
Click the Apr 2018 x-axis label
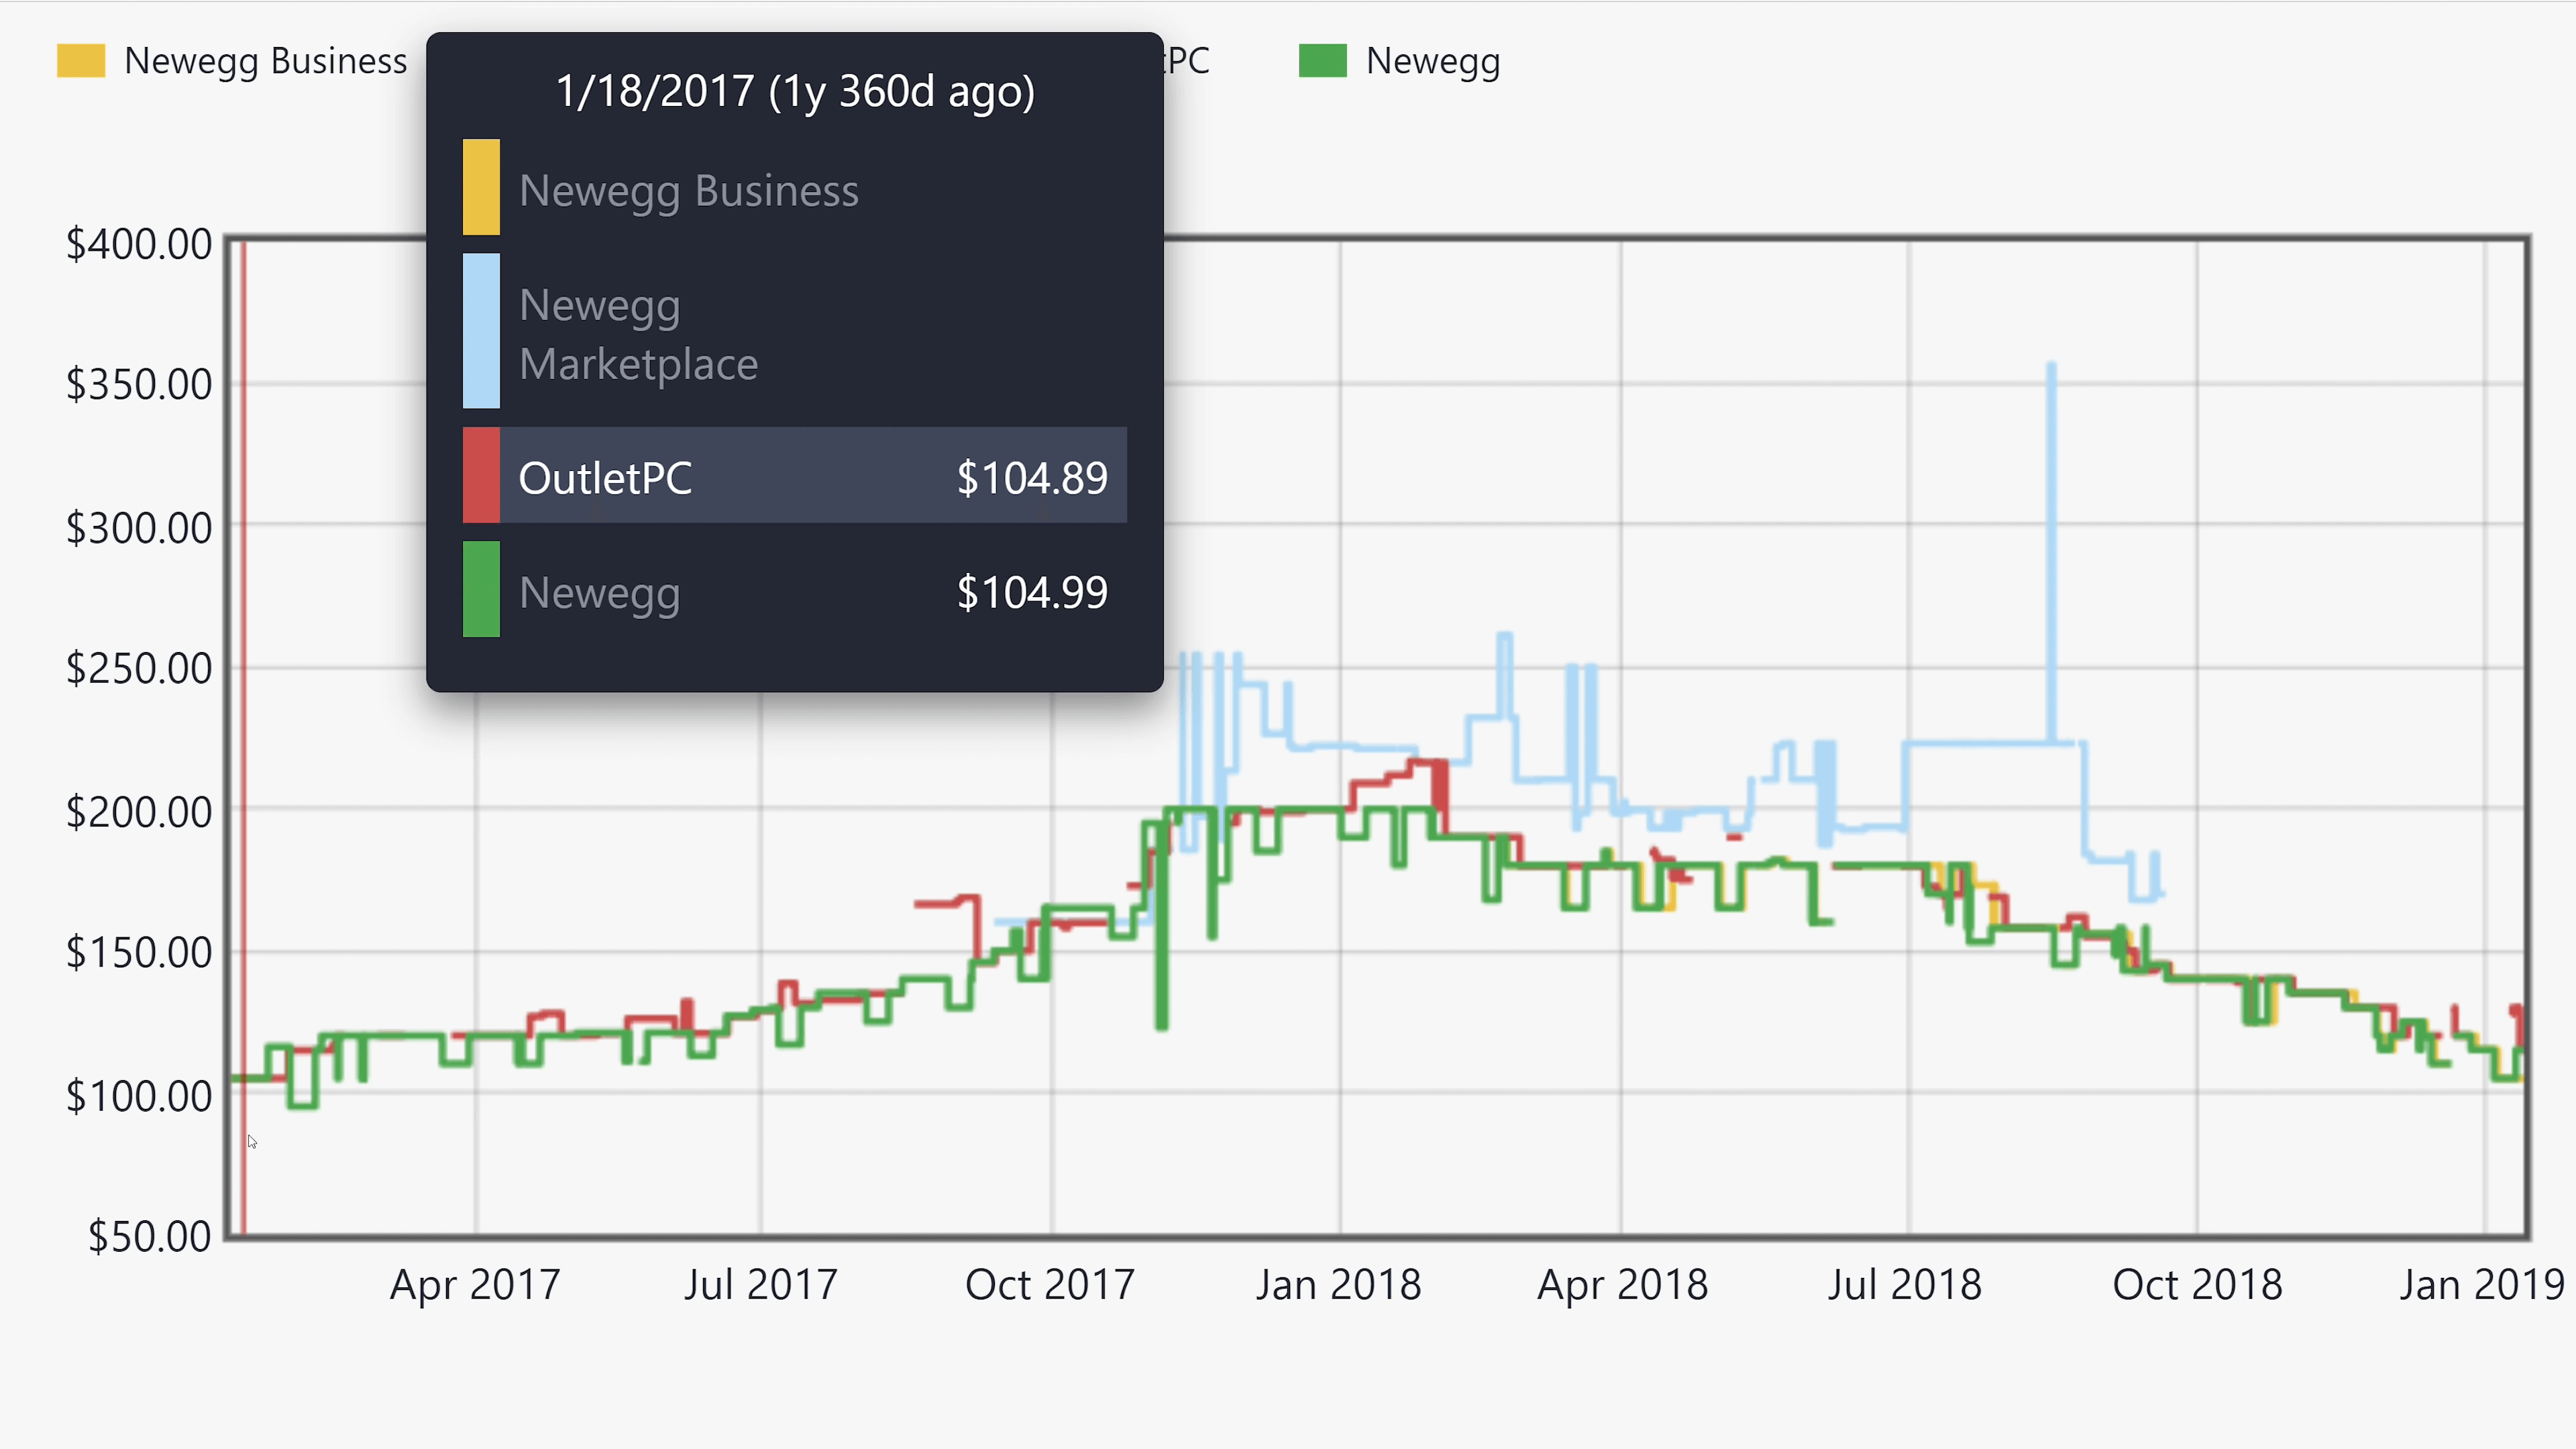[x=1623, y=1285]
